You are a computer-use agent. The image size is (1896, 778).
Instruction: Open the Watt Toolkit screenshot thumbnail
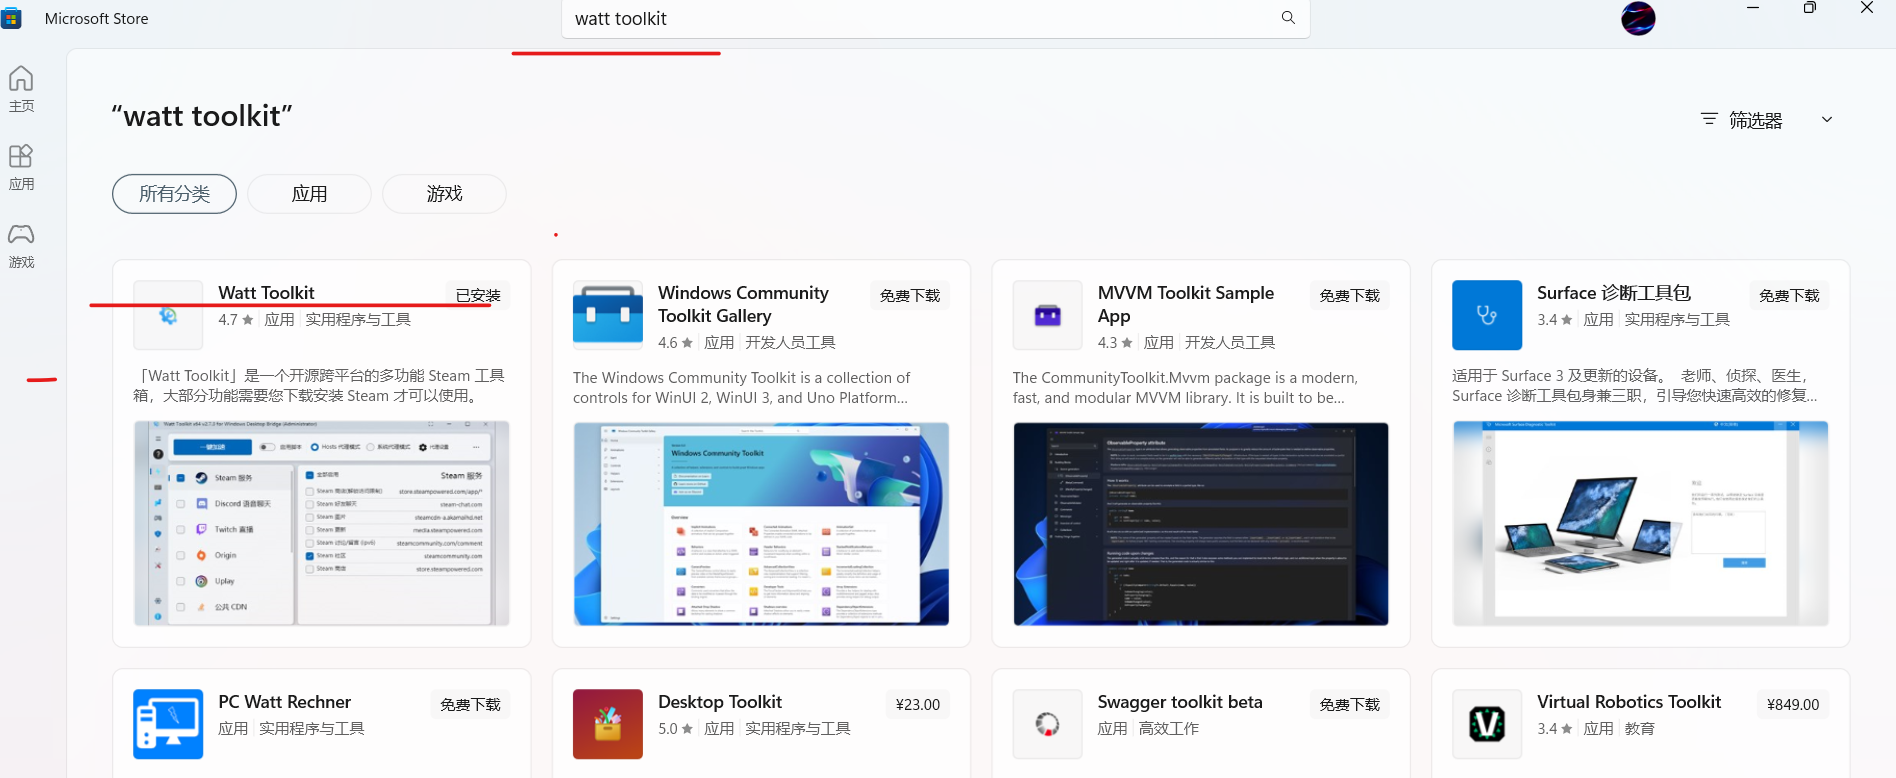point(322,523)
